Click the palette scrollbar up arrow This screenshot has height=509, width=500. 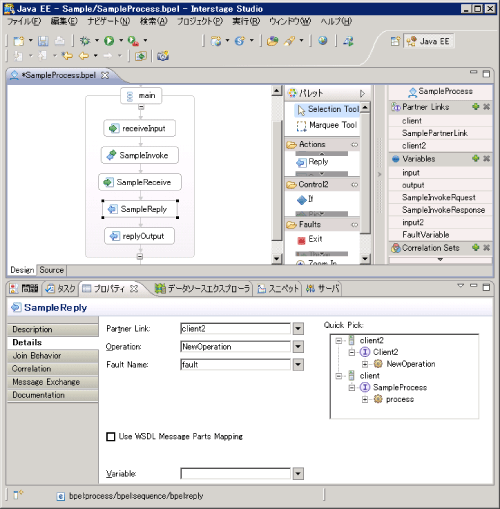click(x=365, y=108)
